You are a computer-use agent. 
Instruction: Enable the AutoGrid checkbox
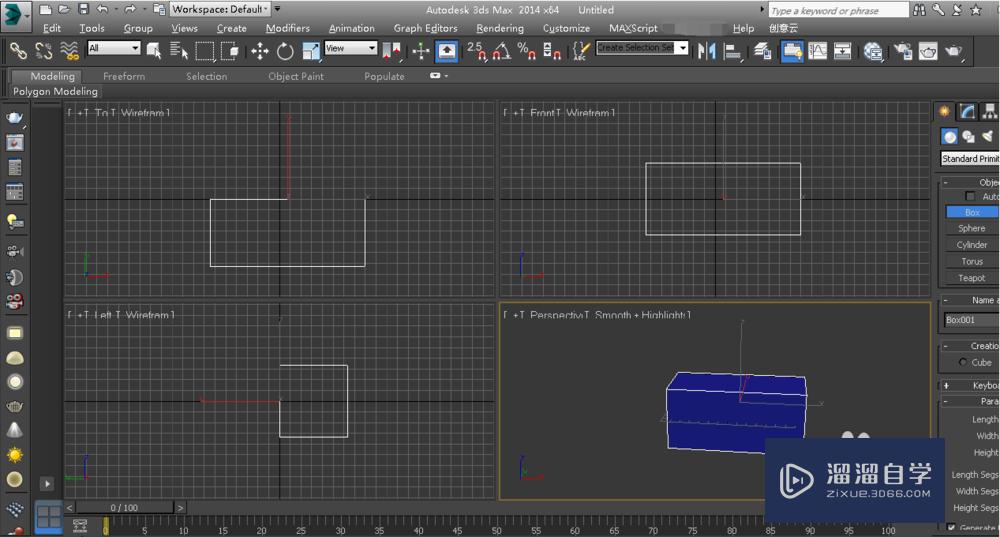[969, 197]
